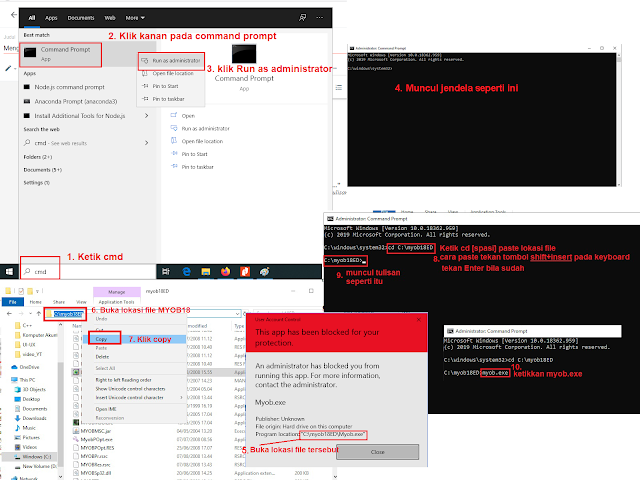640x480 pixels.
Task: Open the View tab in File Explorer ribbon
Action: point(81,302)
